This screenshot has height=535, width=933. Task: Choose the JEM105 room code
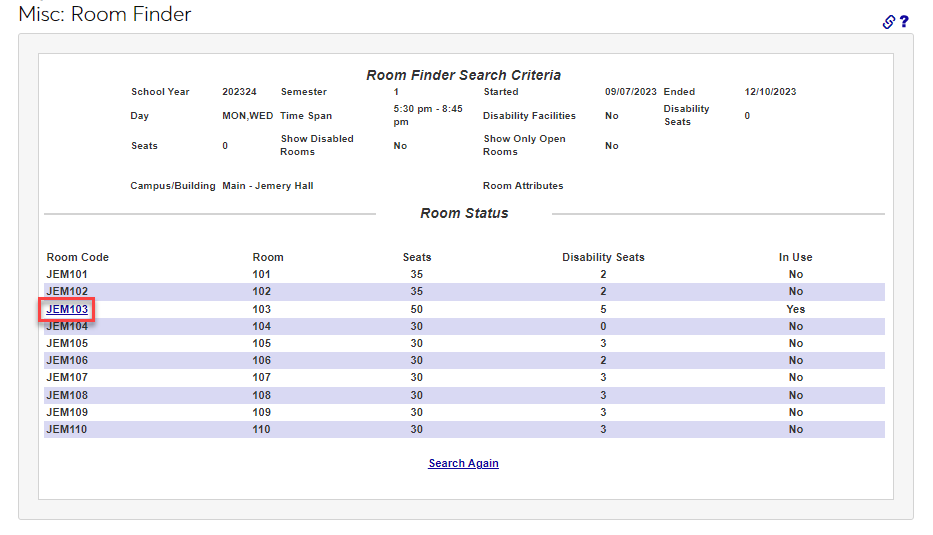tap(67, 343)
